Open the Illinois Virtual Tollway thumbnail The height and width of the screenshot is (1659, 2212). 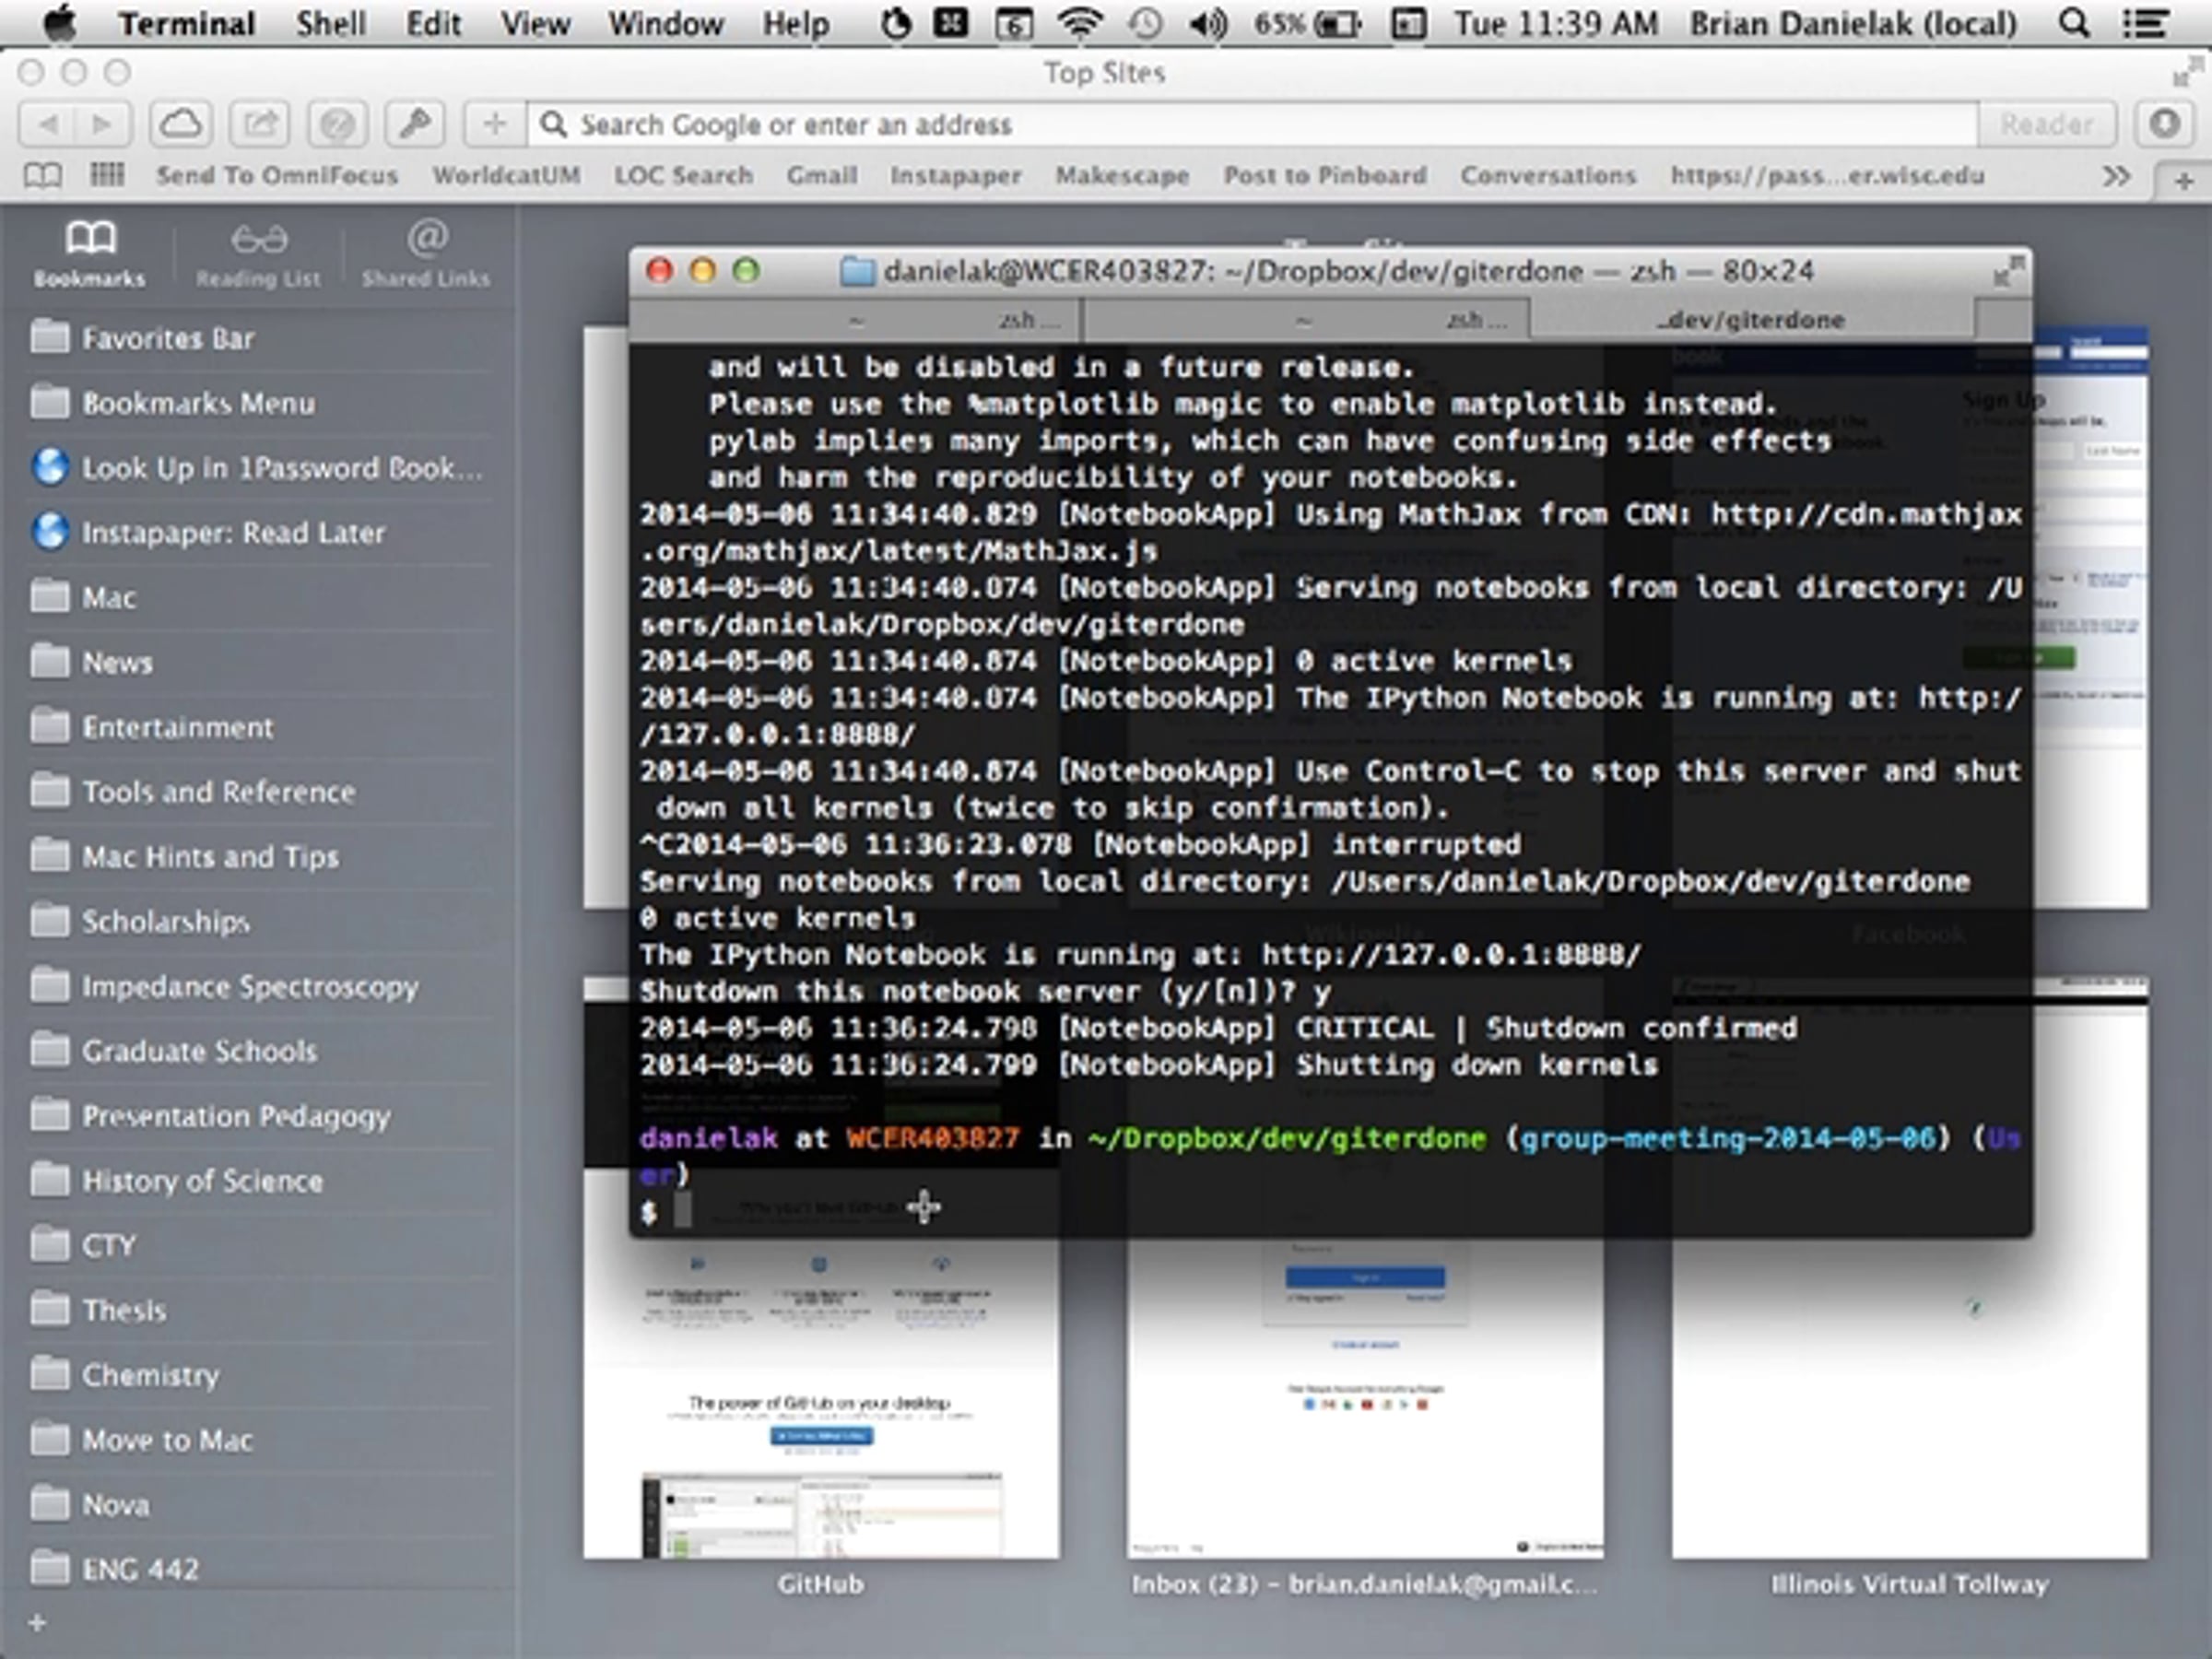[x=1910, y=1398]
